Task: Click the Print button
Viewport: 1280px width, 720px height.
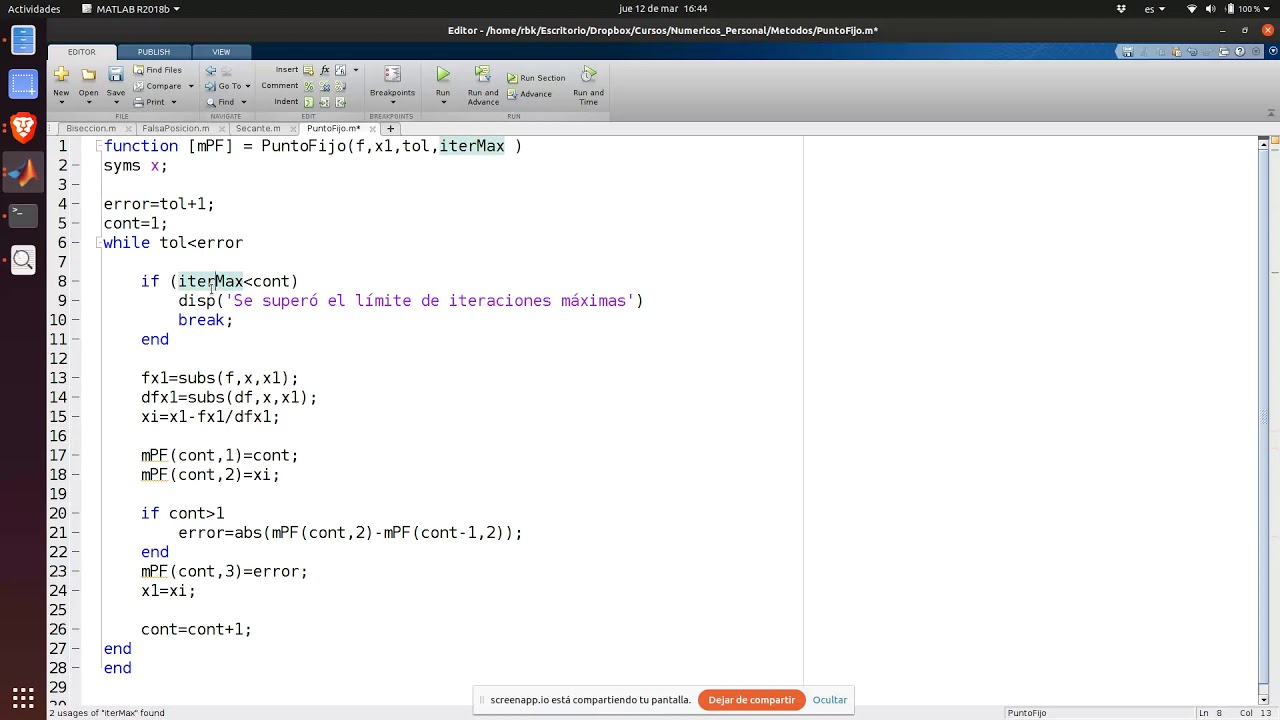Action: pos(149,102)
